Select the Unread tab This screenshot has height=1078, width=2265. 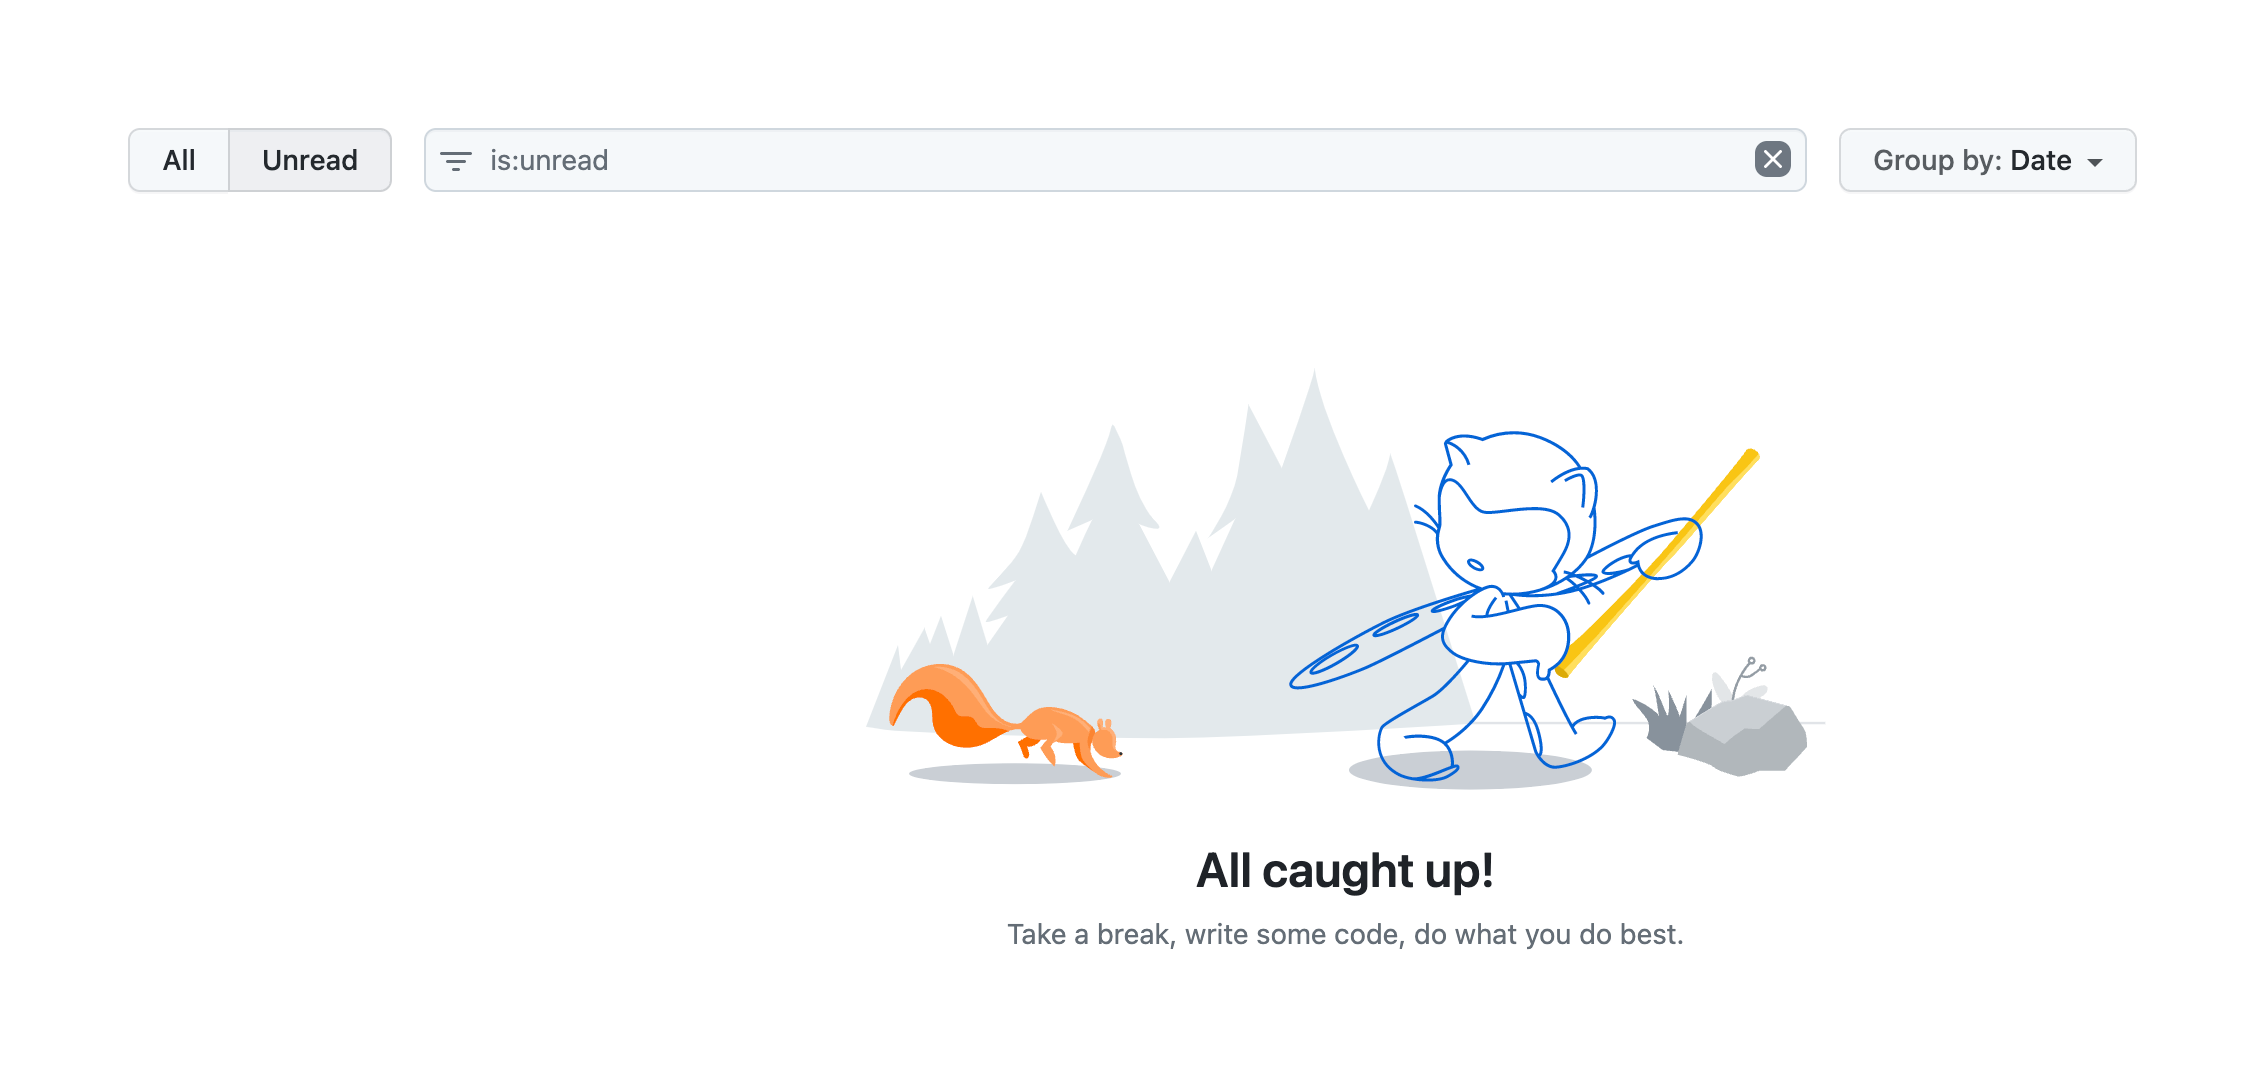tap(310, 160)
